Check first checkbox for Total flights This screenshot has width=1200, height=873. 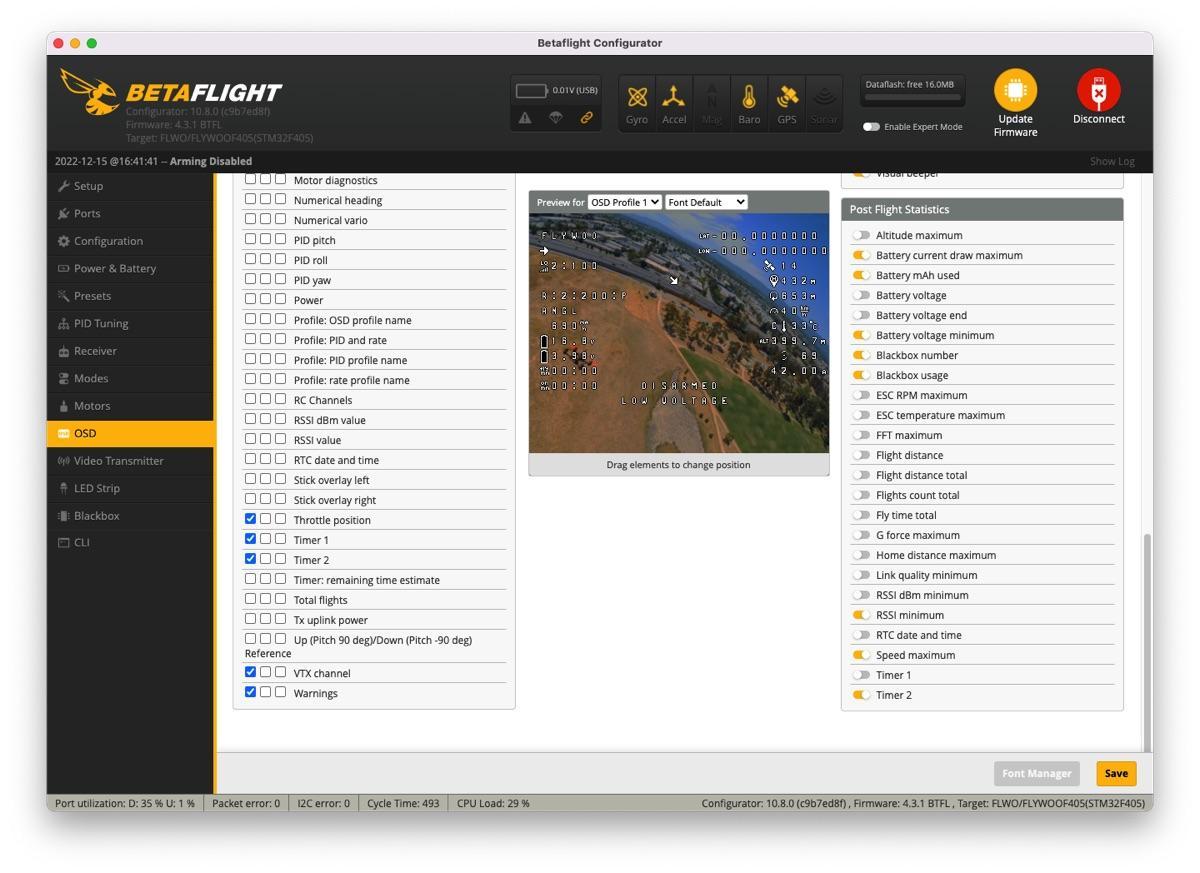251,599
